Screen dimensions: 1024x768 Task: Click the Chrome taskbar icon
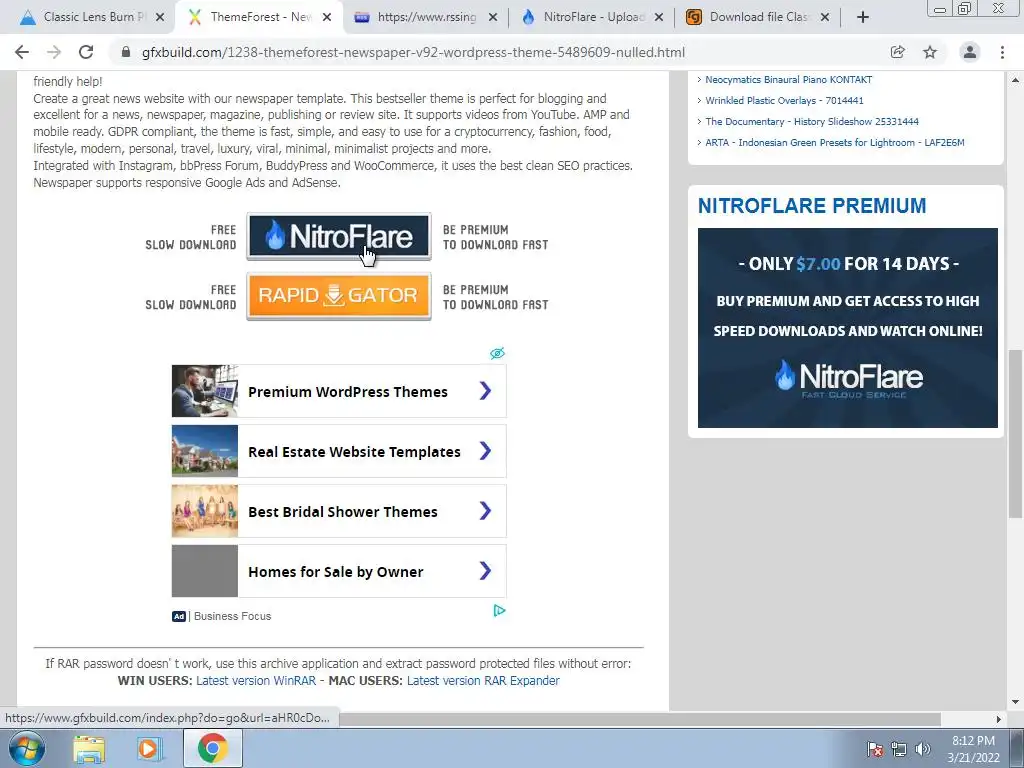click(x=212, y=748)
